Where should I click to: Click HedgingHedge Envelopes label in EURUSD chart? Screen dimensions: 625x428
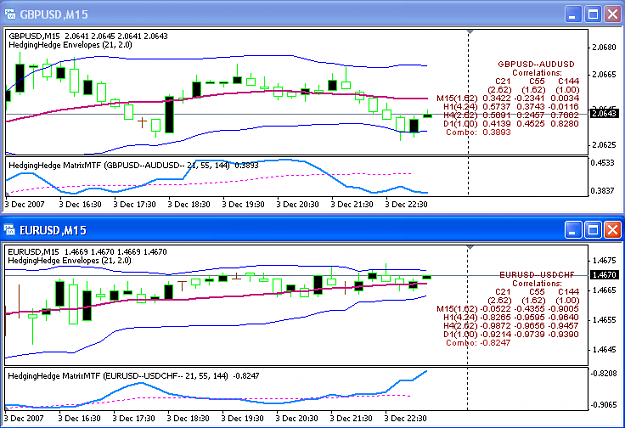[x=69, y=261]
